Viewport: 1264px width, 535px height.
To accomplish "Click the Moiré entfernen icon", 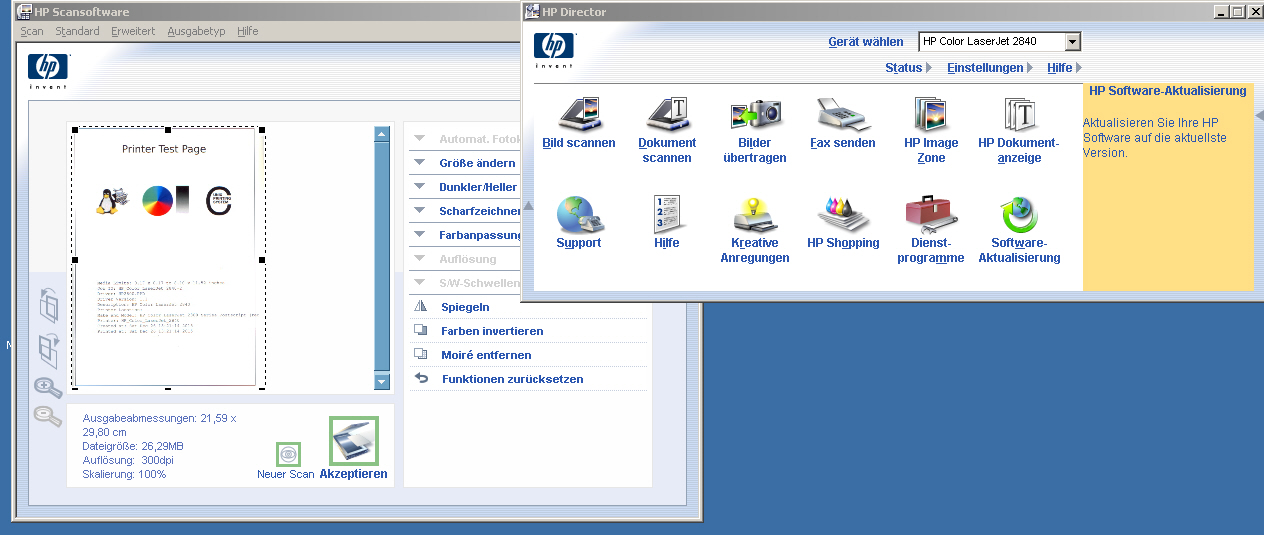I will point(421,355).
